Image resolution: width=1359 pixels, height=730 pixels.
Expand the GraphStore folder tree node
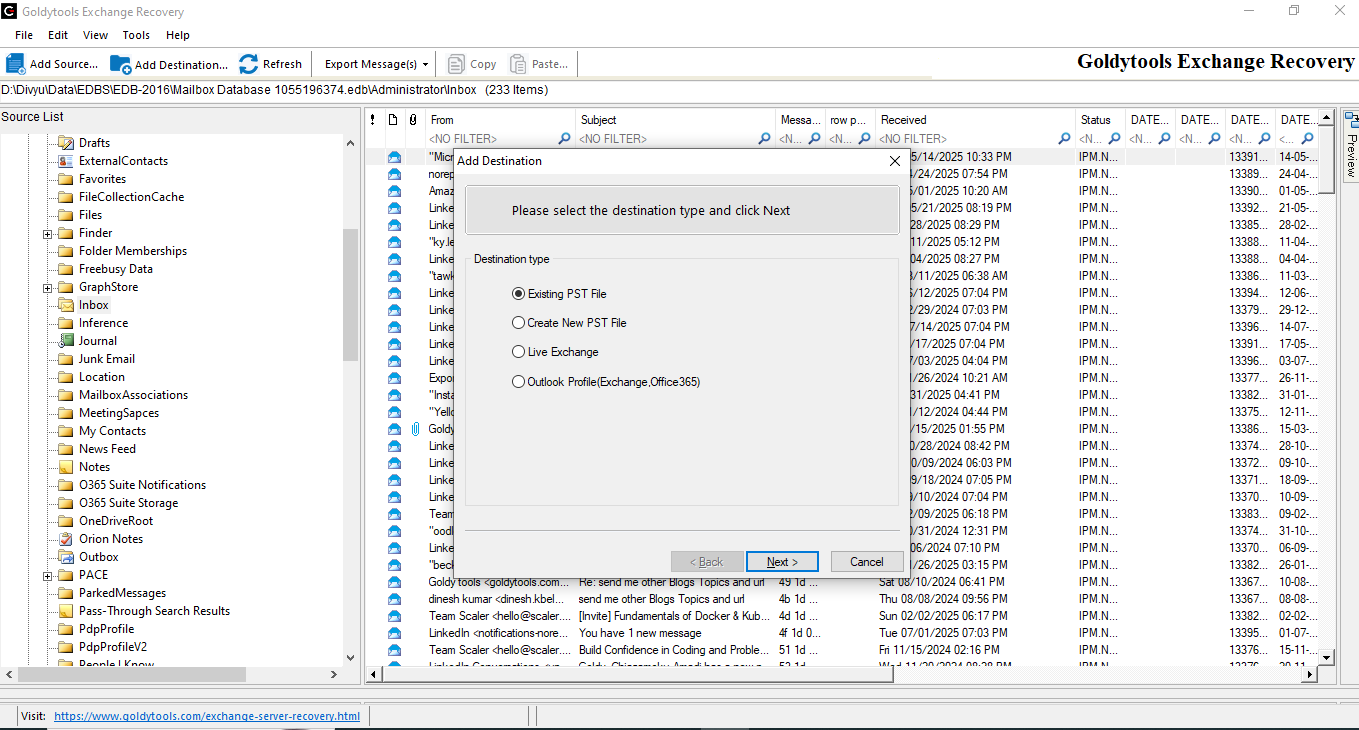48,288
